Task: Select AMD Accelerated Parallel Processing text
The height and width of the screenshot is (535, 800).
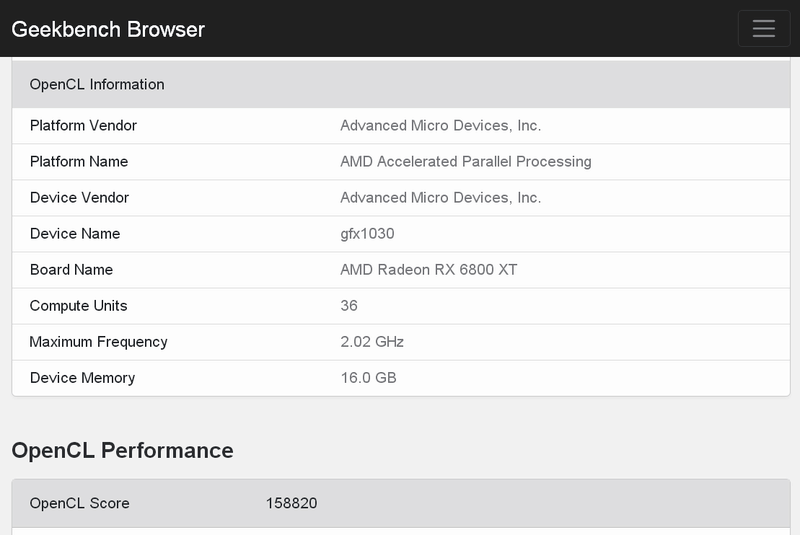Action: tap(465, 162)
